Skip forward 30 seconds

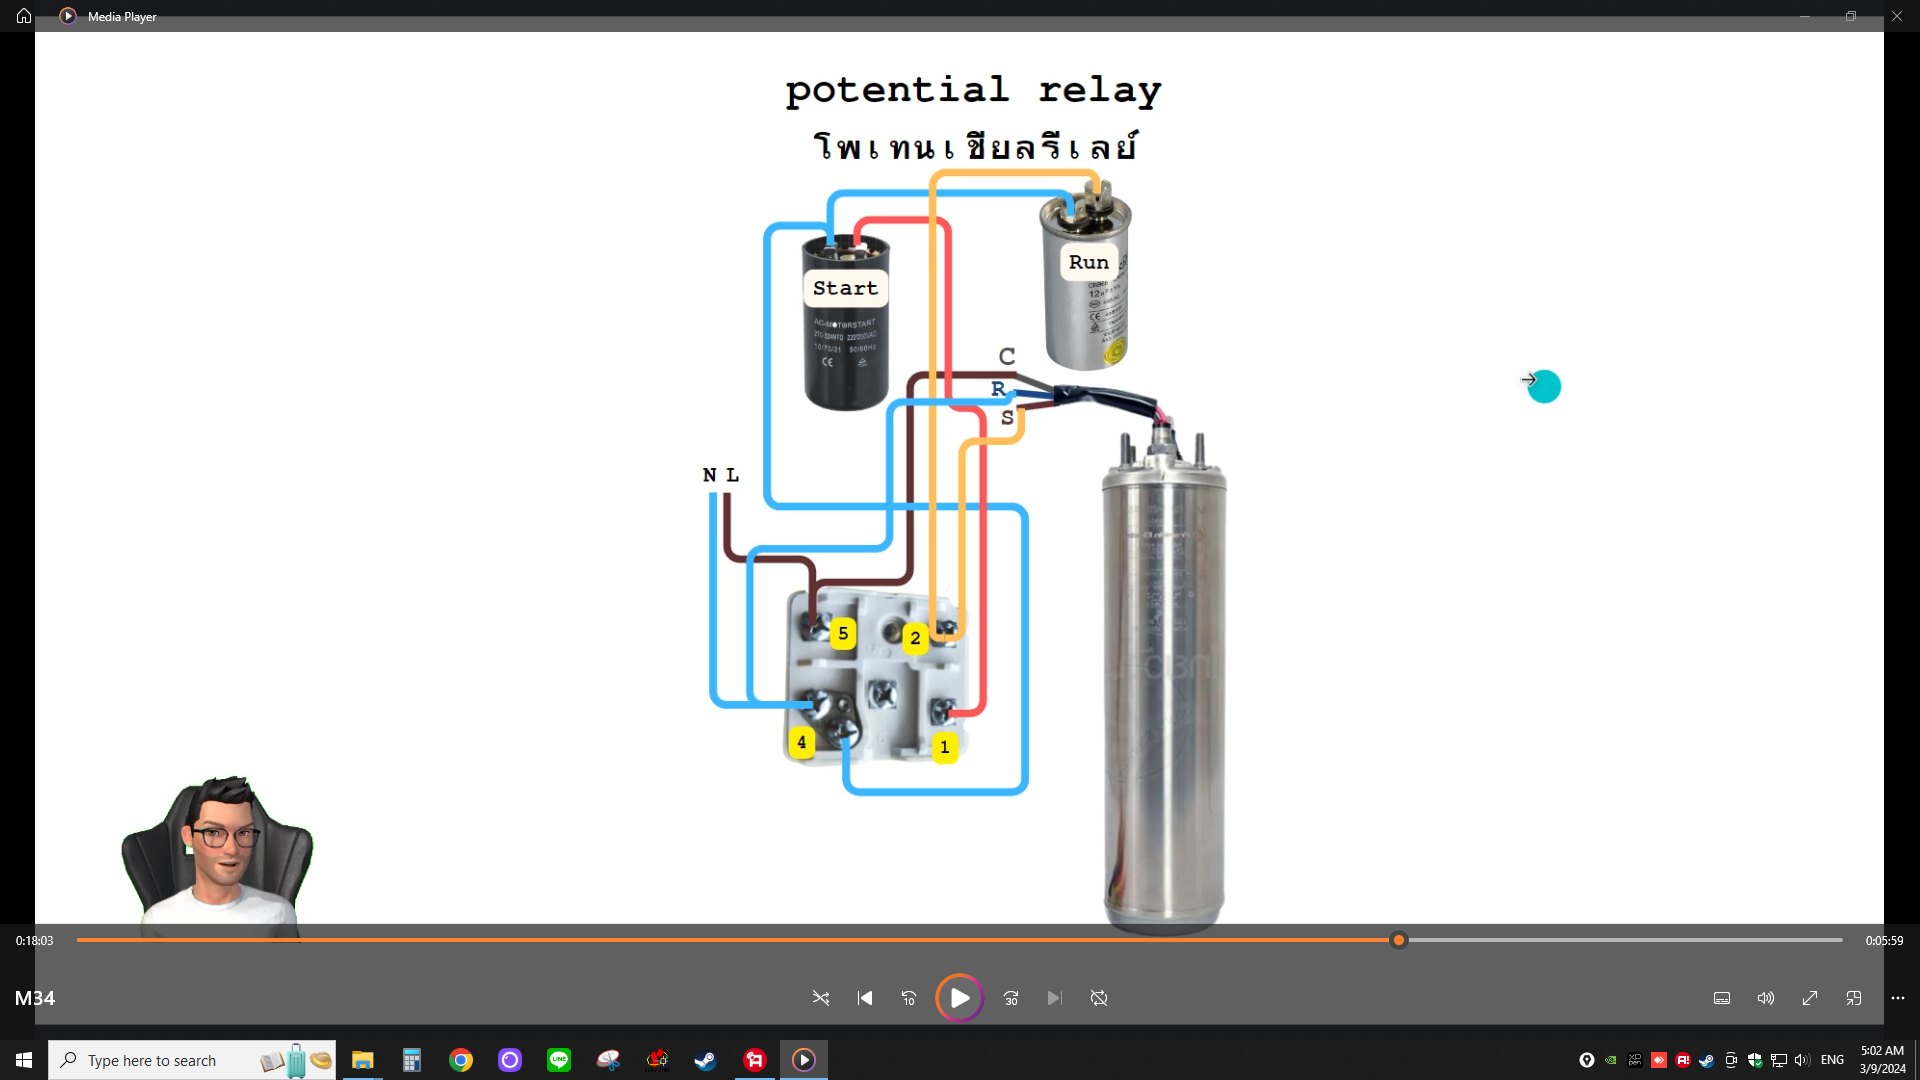1011,998
